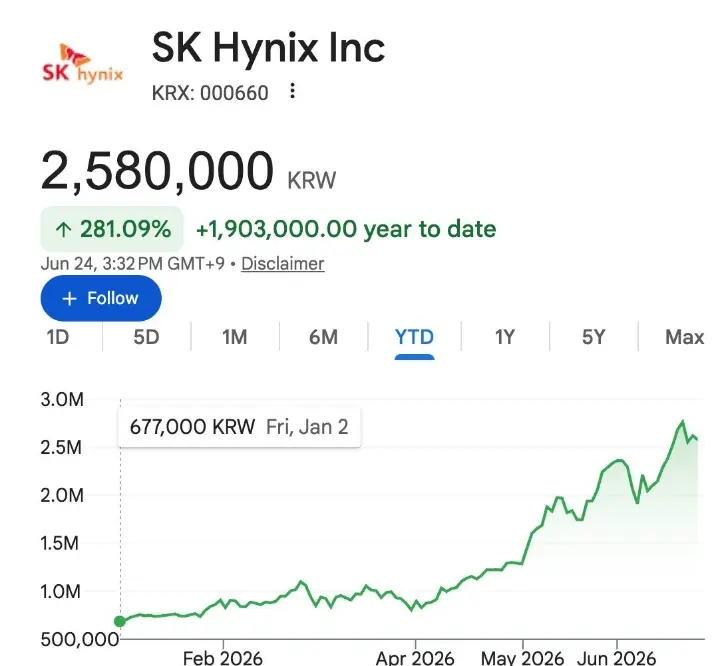Click the green dot at chart start
This screenshot has width=719, height=666.
120,622
